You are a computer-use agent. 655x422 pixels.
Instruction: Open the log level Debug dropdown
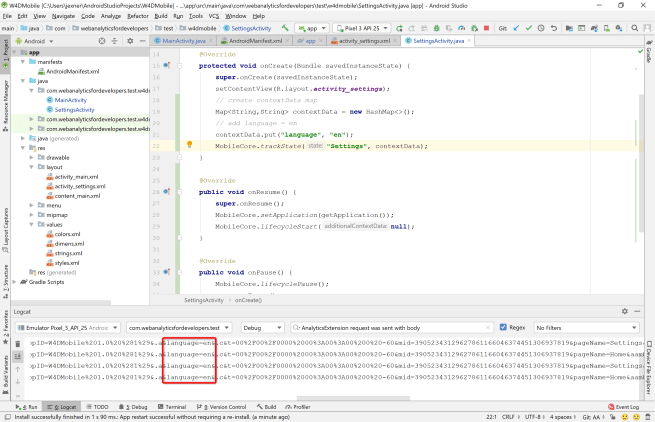pyautogui.click(x=262, y=327)
